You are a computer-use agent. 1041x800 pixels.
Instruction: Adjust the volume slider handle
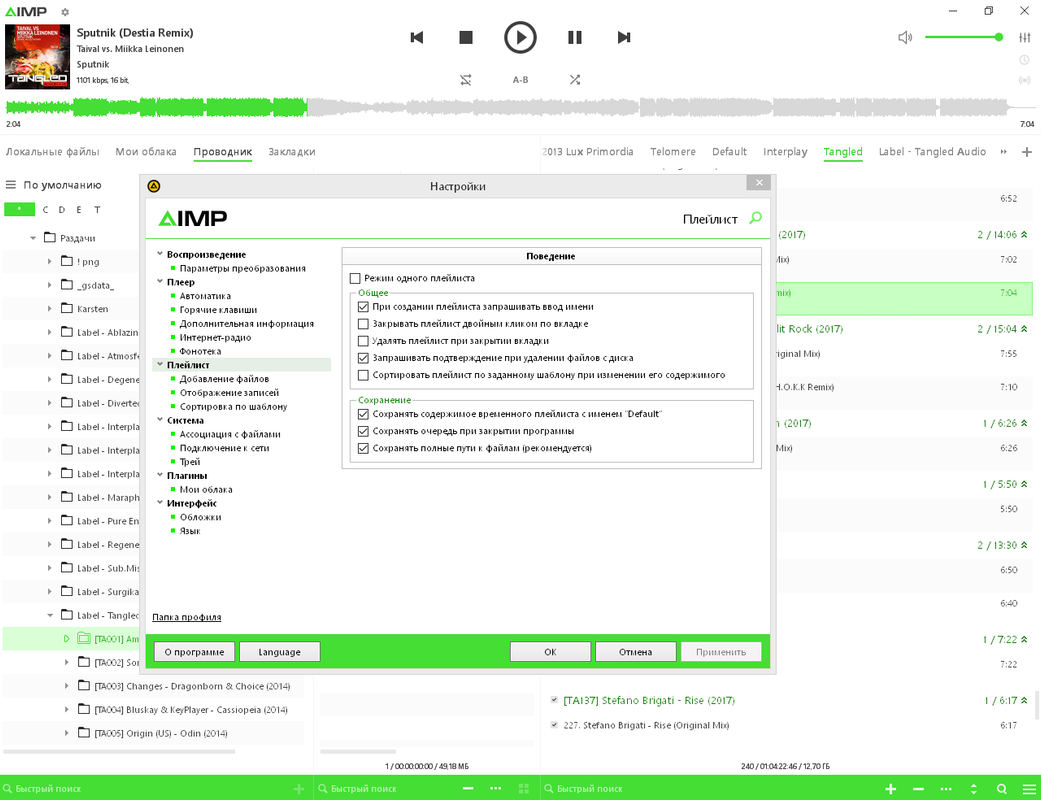(x=999, y=37)
